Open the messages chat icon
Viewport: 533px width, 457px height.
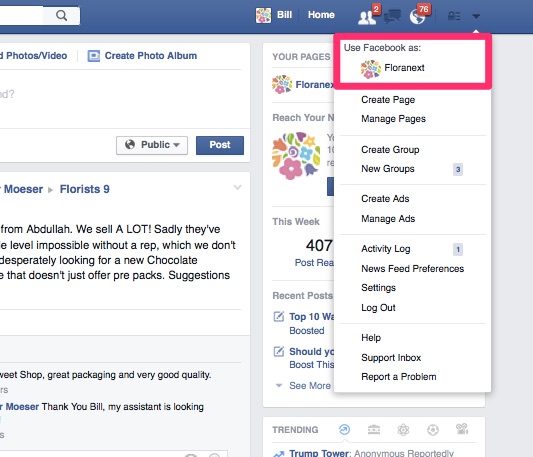click(x=392, y=16)
